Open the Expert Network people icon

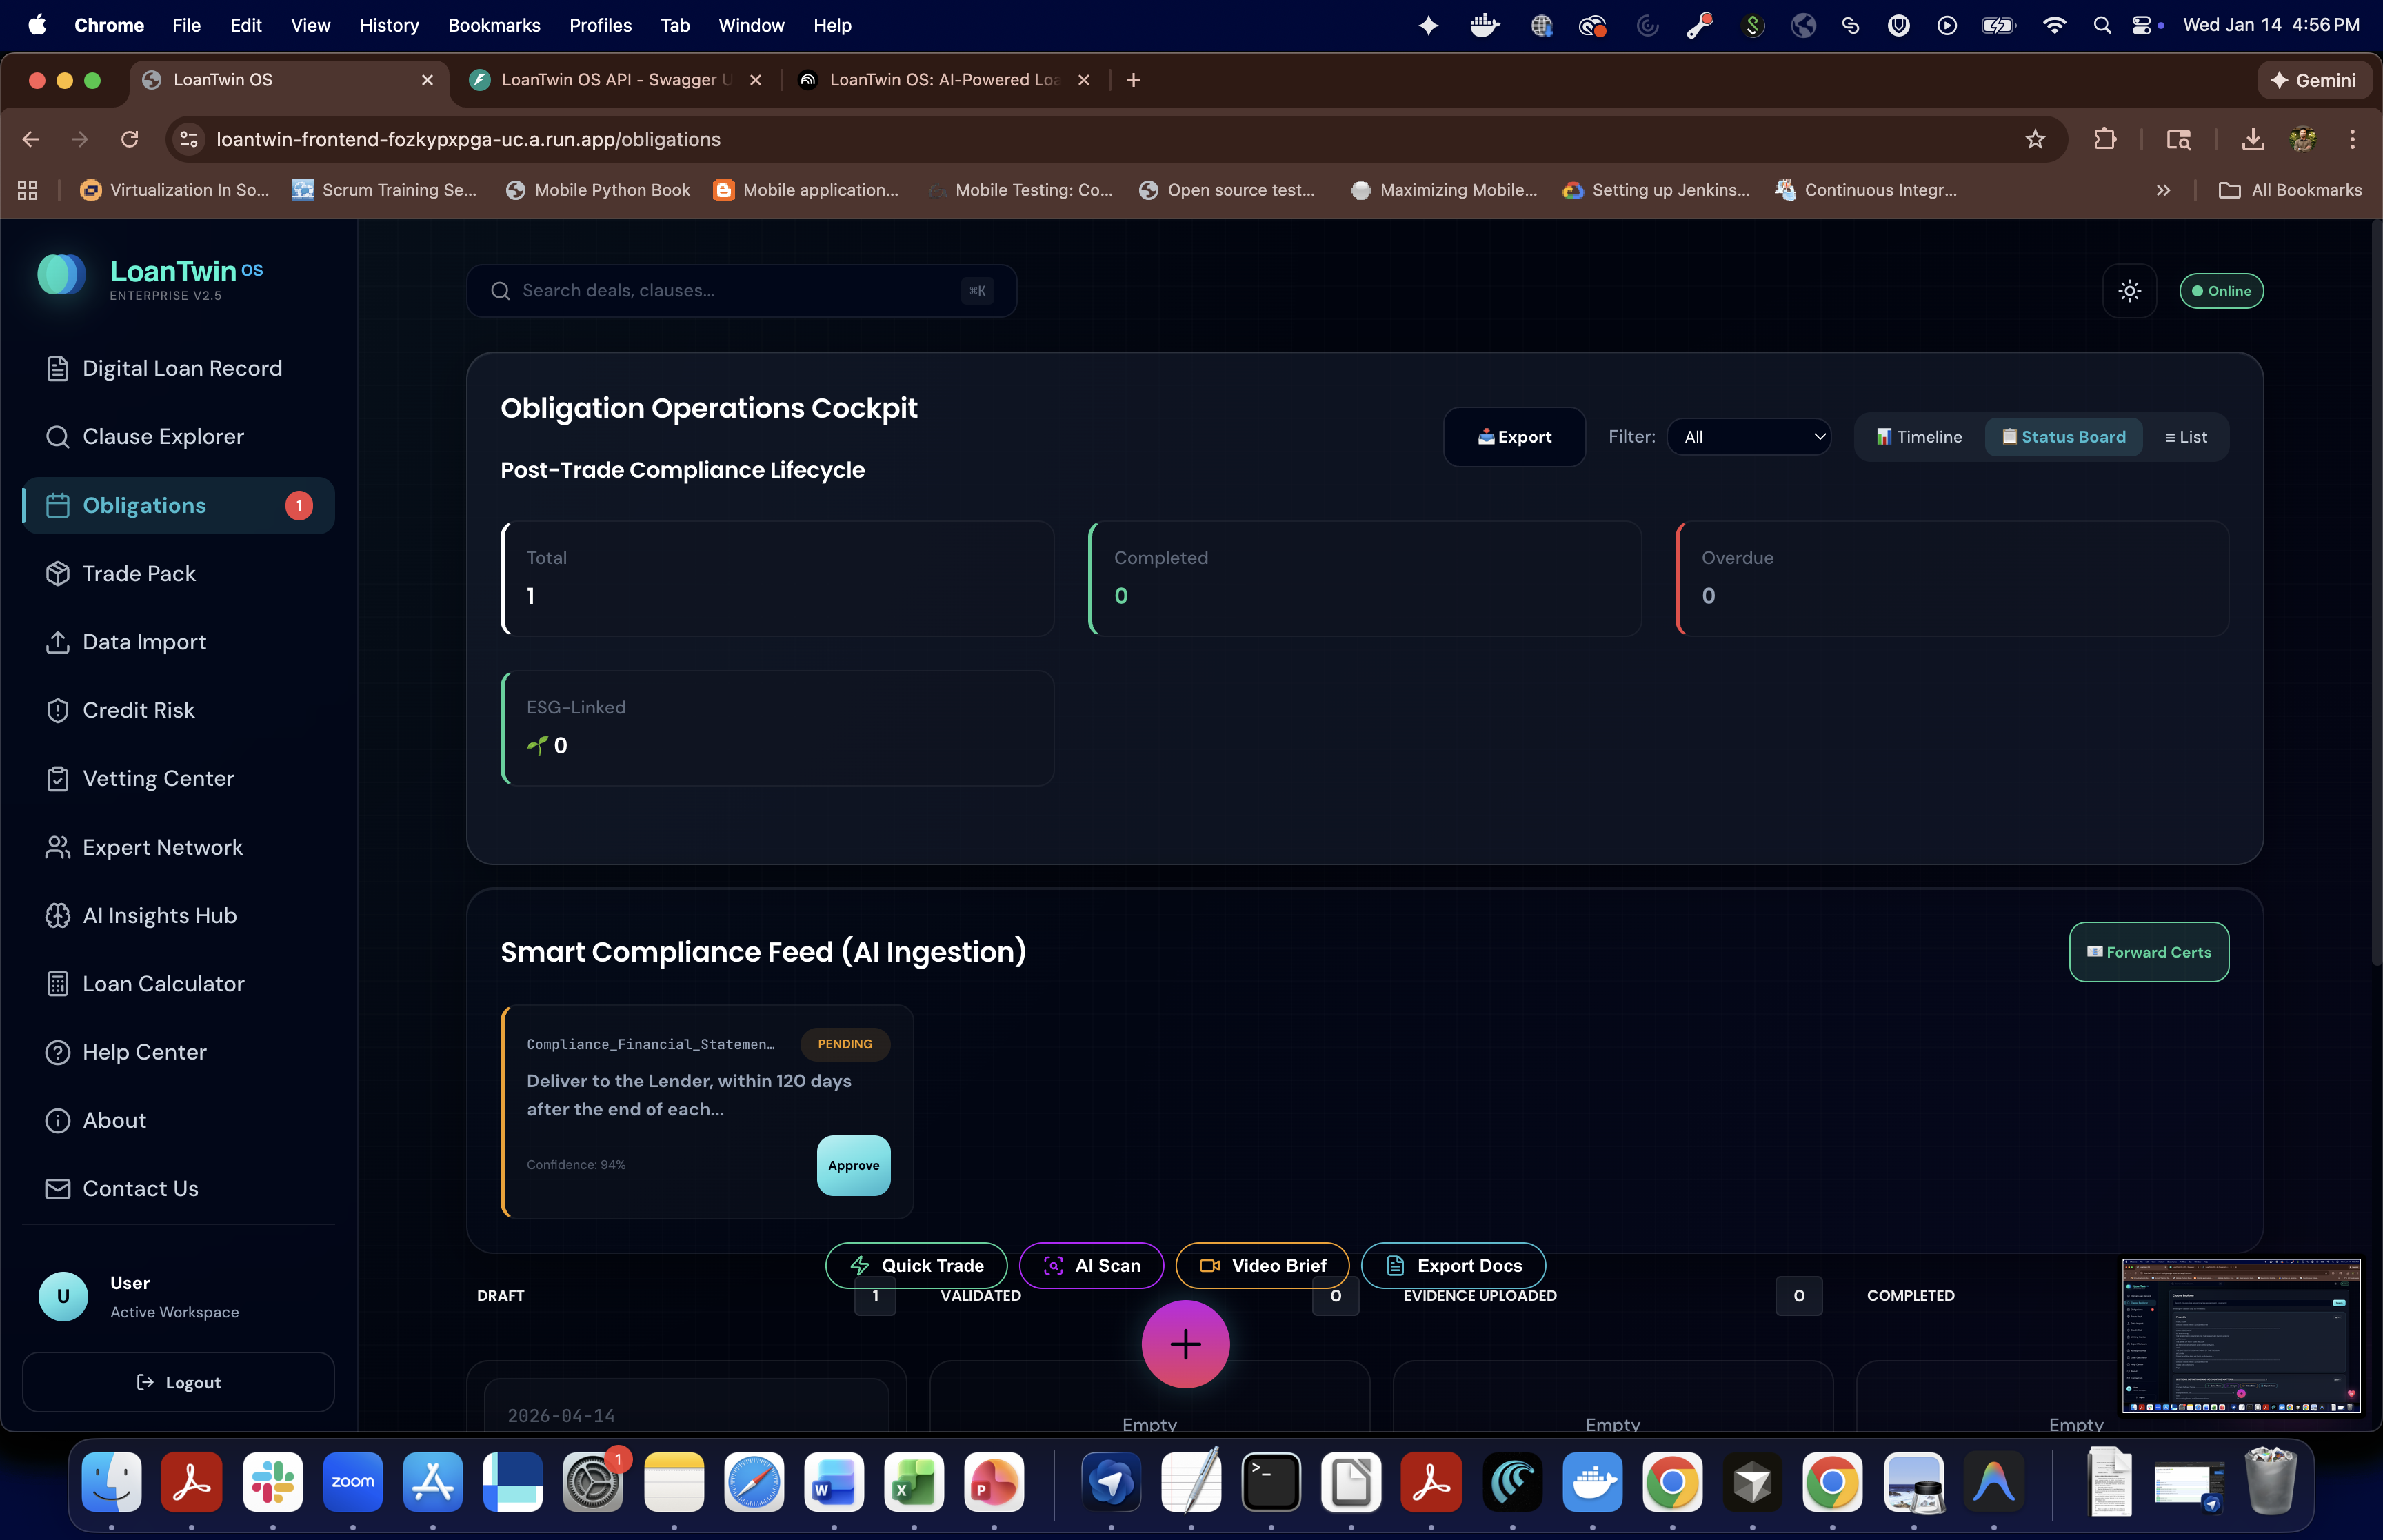58,848
